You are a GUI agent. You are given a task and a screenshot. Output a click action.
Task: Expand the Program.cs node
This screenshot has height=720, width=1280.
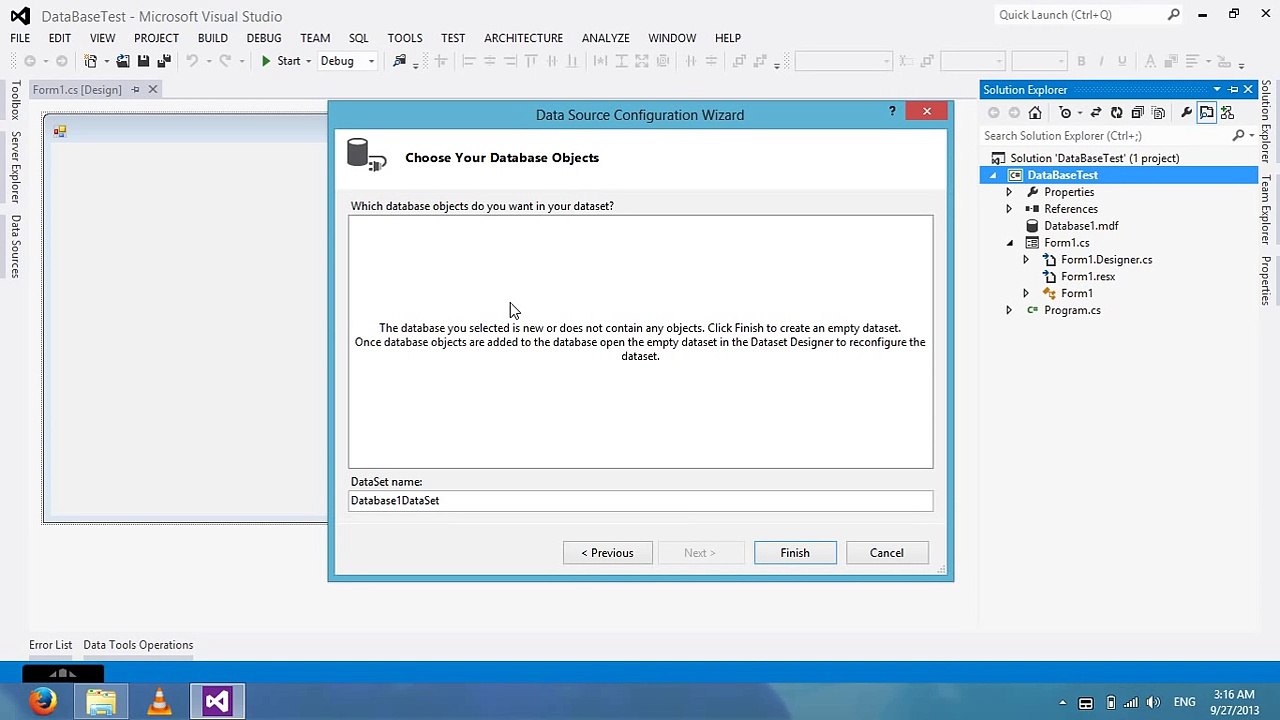[1009, 310]
